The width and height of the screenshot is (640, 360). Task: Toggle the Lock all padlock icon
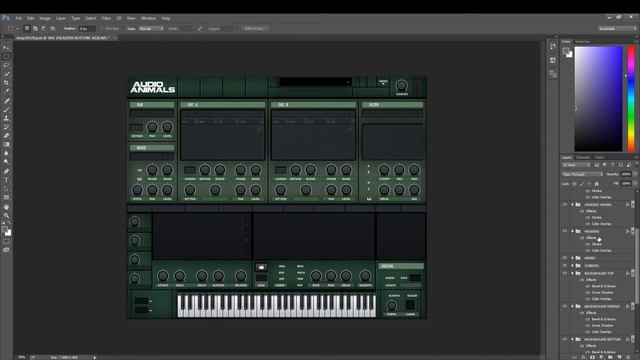(x=596, y=184)
